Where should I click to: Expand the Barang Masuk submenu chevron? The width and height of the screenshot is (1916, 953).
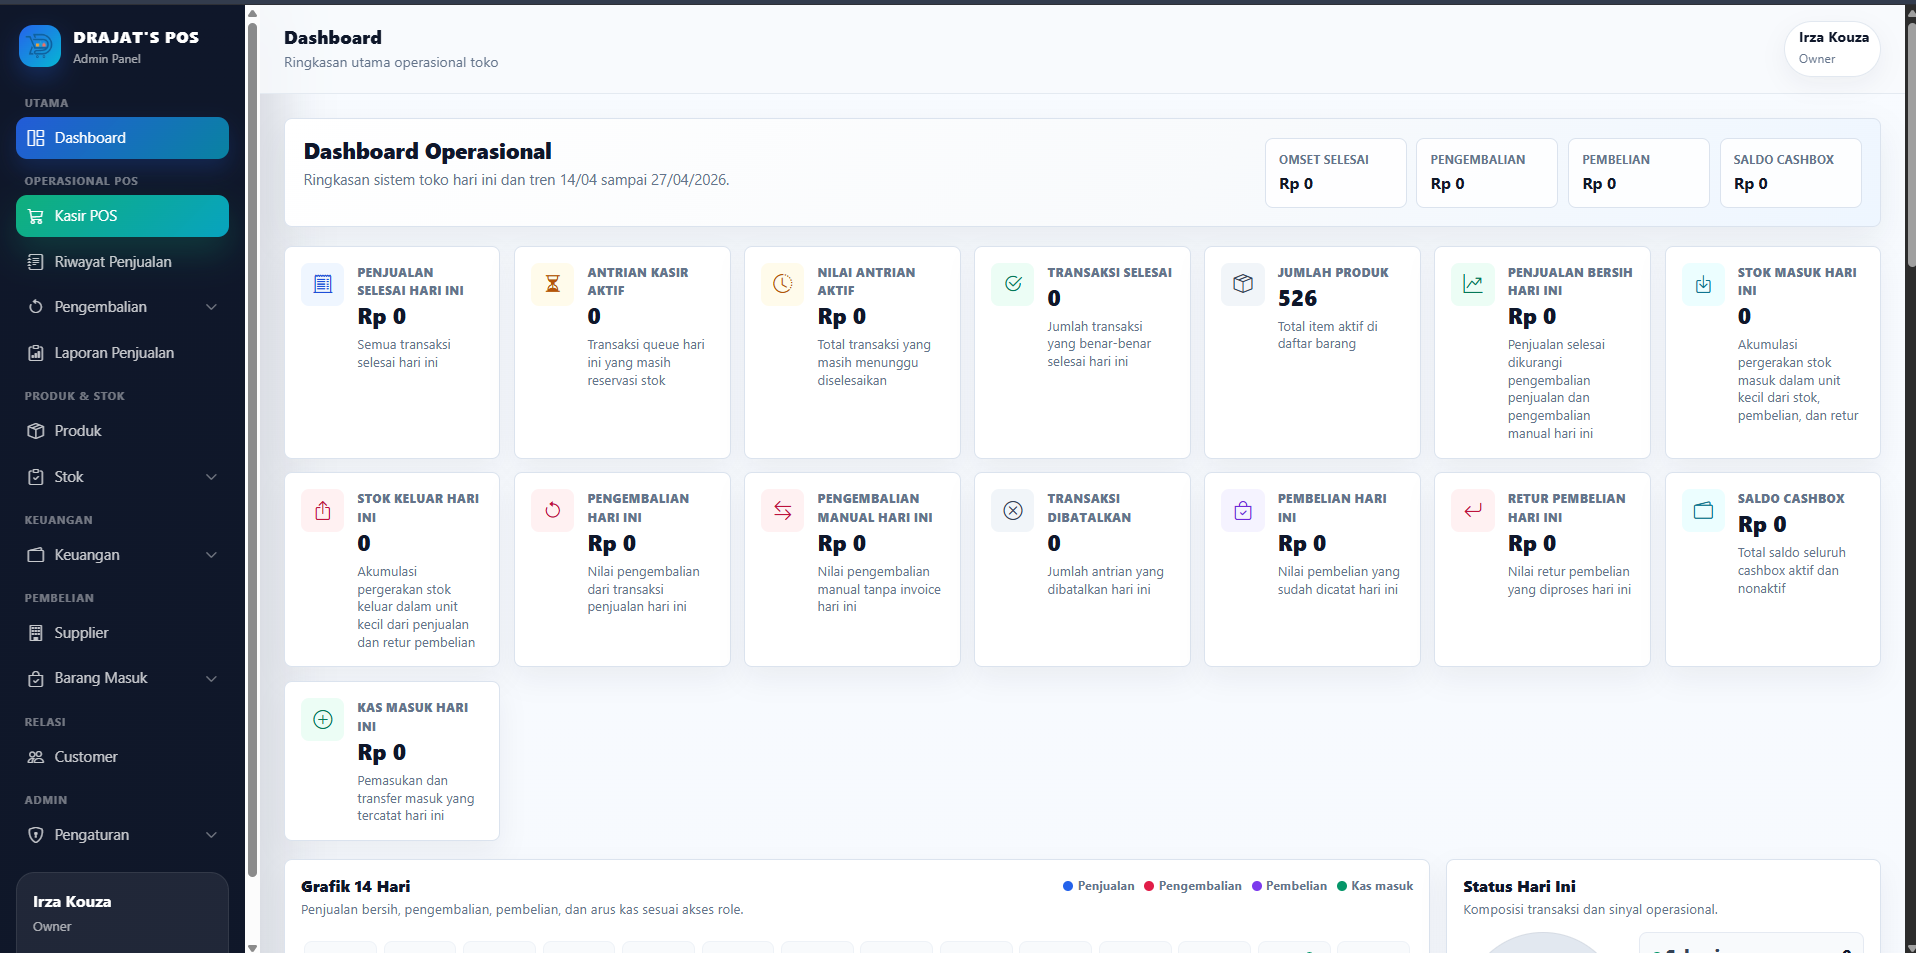tap(211, 678)
